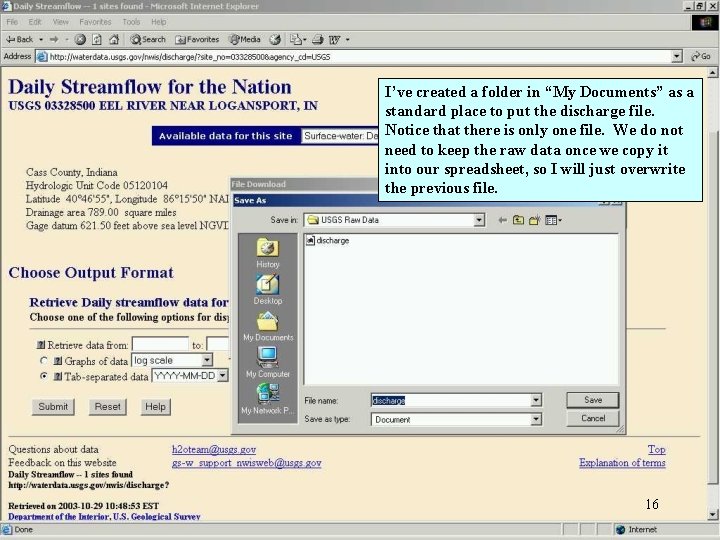Click the Top link
This screenshot has height=540, width=720.
point(656,450)
